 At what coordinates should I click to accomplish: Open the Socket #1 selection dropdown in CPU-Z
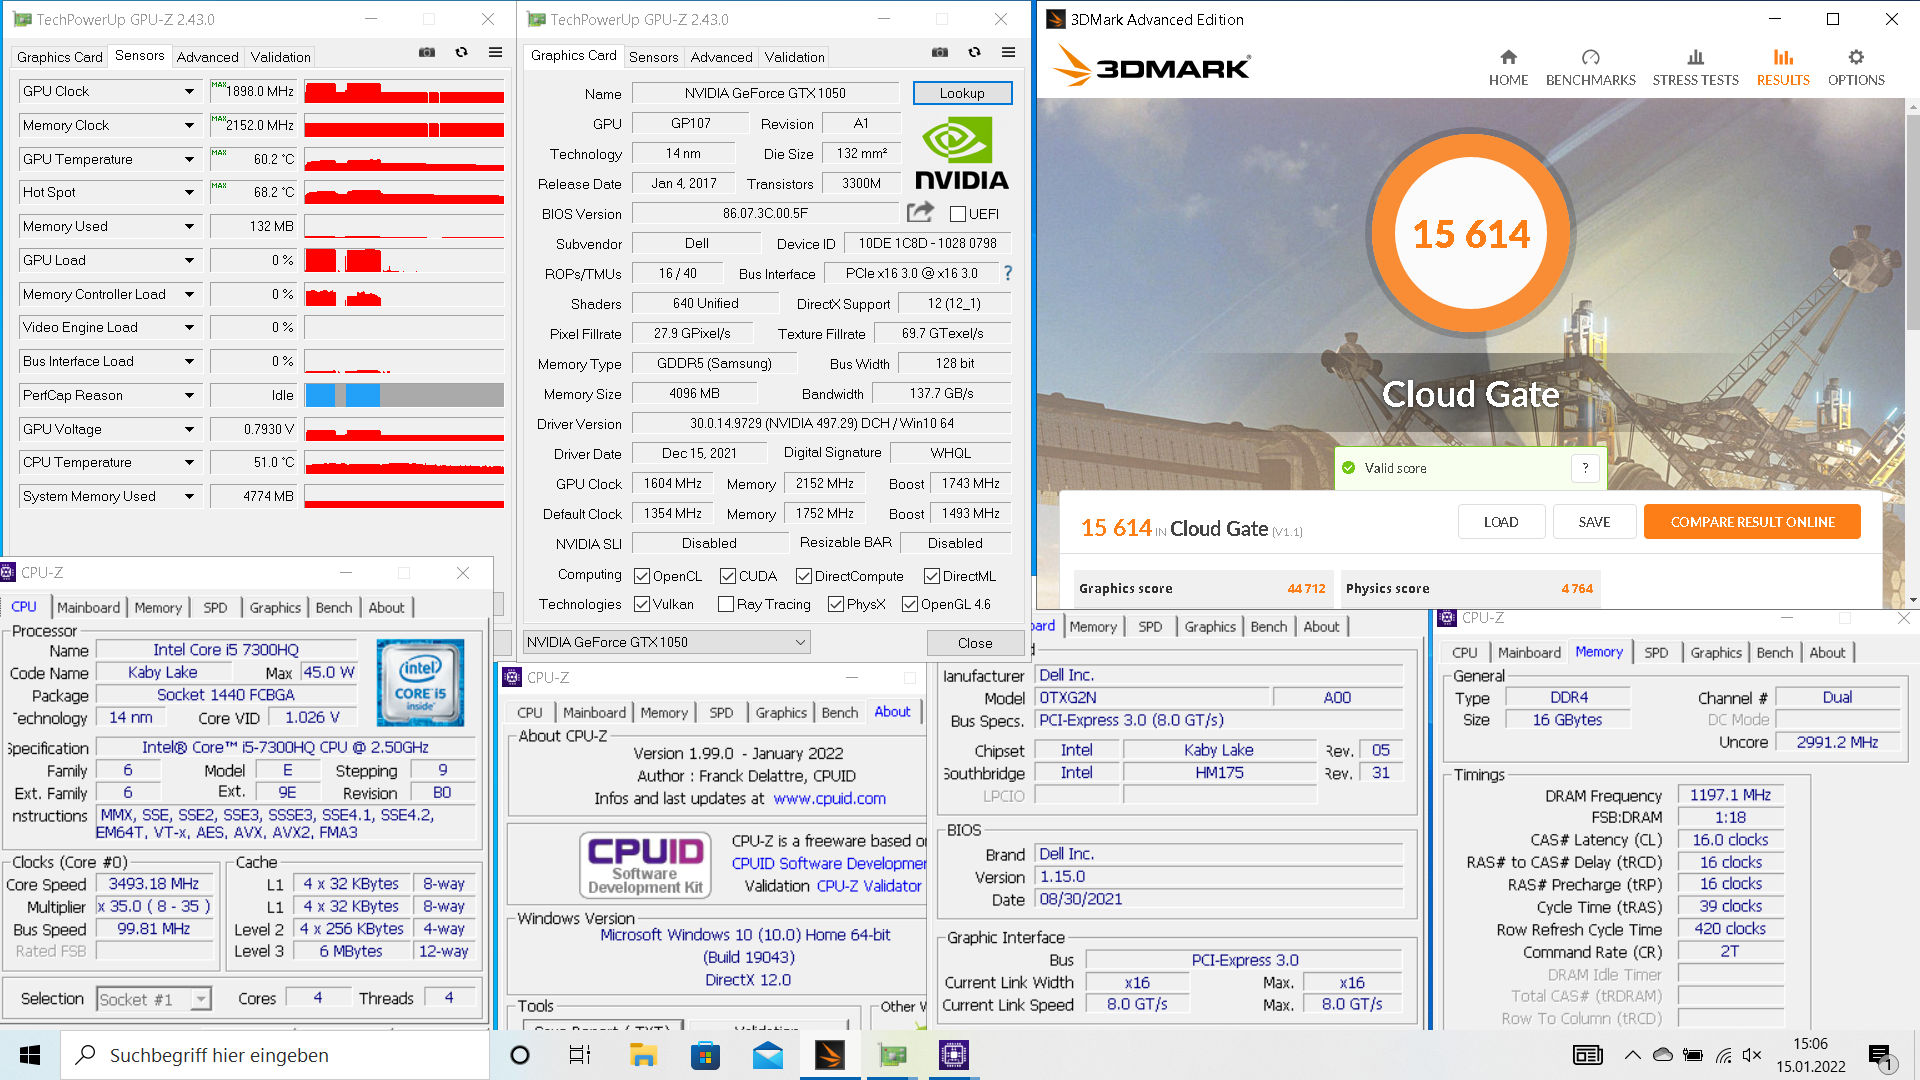(154, 999)
